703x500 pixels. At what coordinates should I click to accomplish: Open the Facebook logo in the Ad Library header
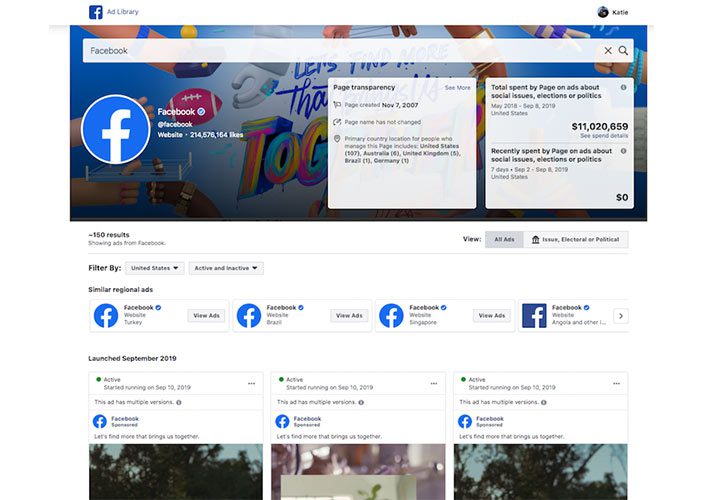click(x=95, y=12)
